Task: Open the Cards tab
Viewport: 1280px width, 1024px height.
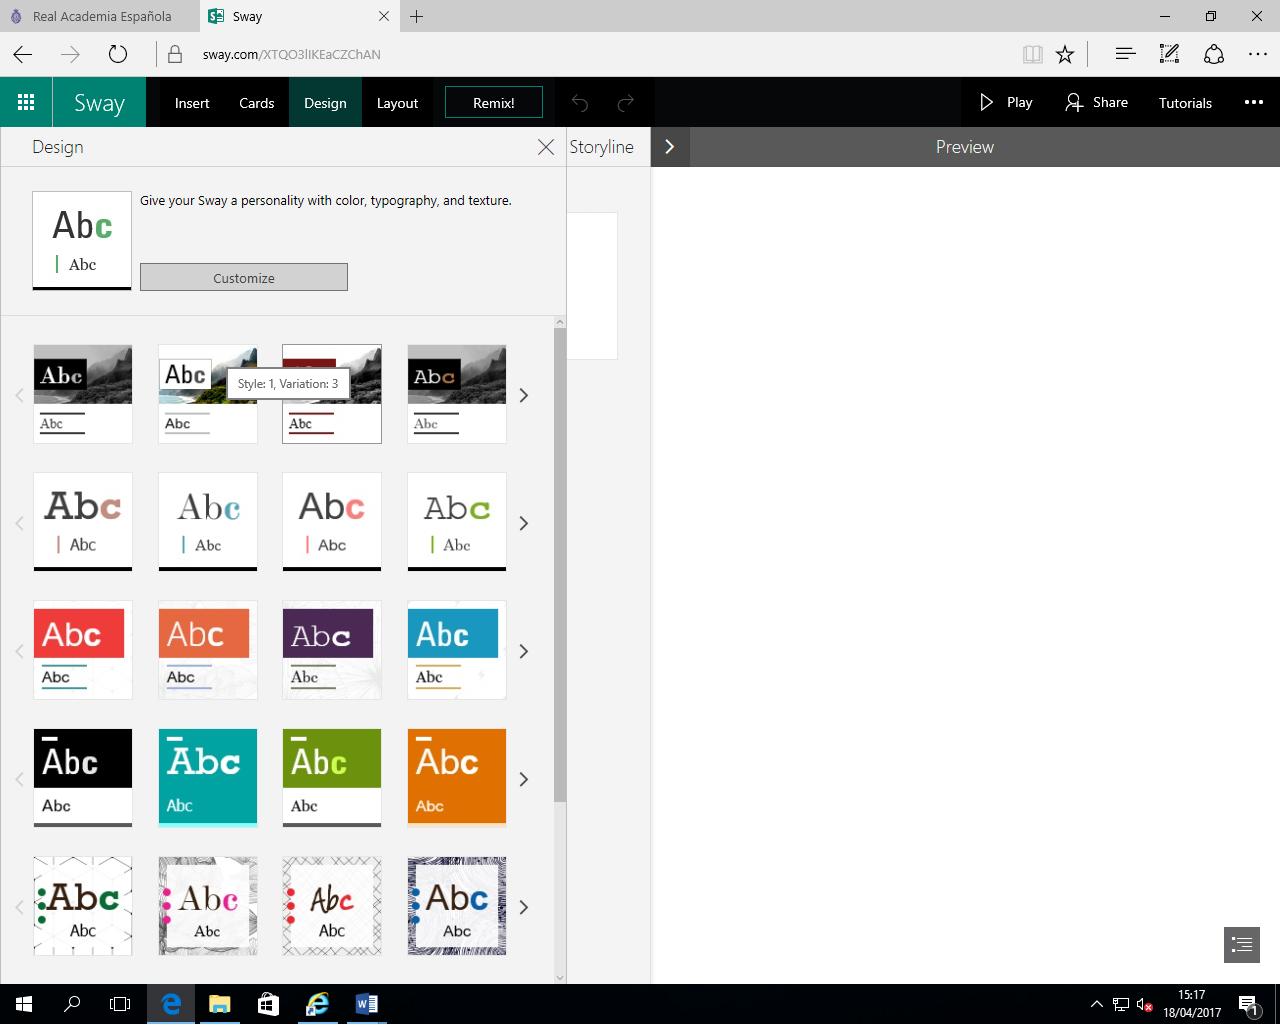Action: tap(256, 103)
